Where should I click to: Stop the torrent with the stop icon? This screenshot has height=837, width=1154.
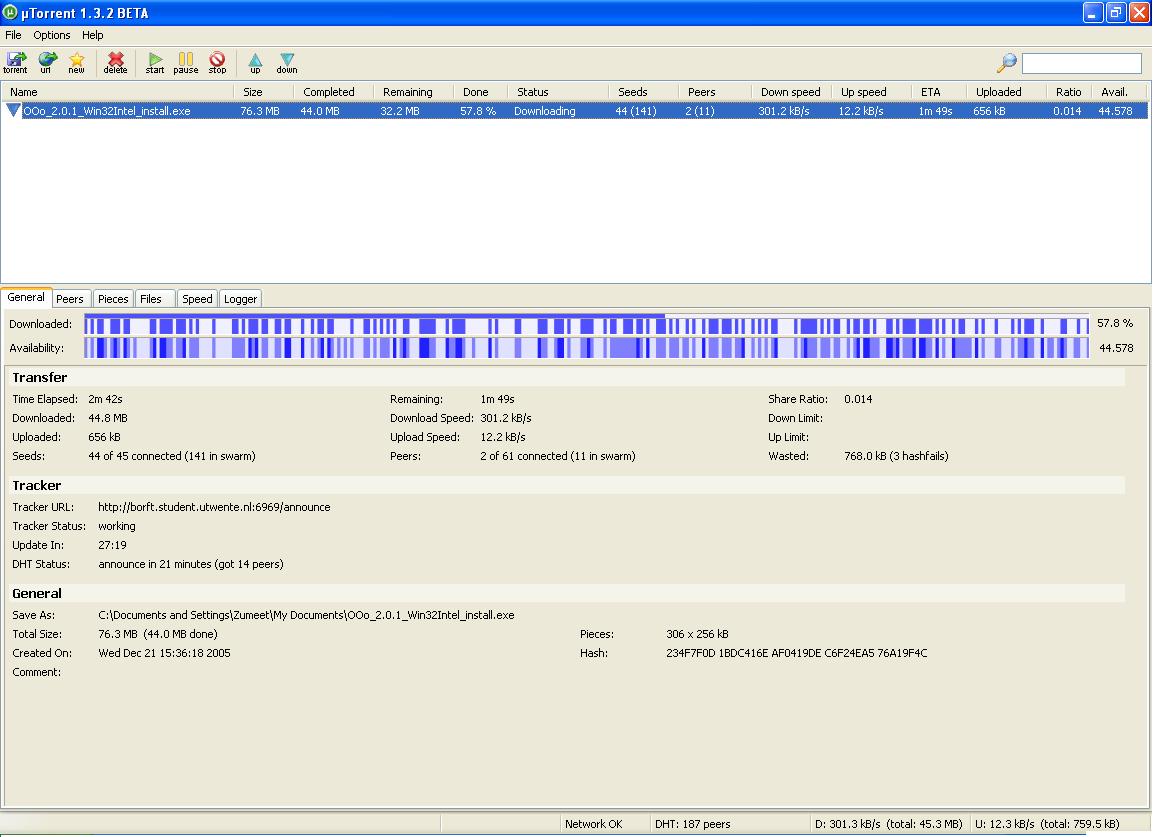click(x=217, y=62)
